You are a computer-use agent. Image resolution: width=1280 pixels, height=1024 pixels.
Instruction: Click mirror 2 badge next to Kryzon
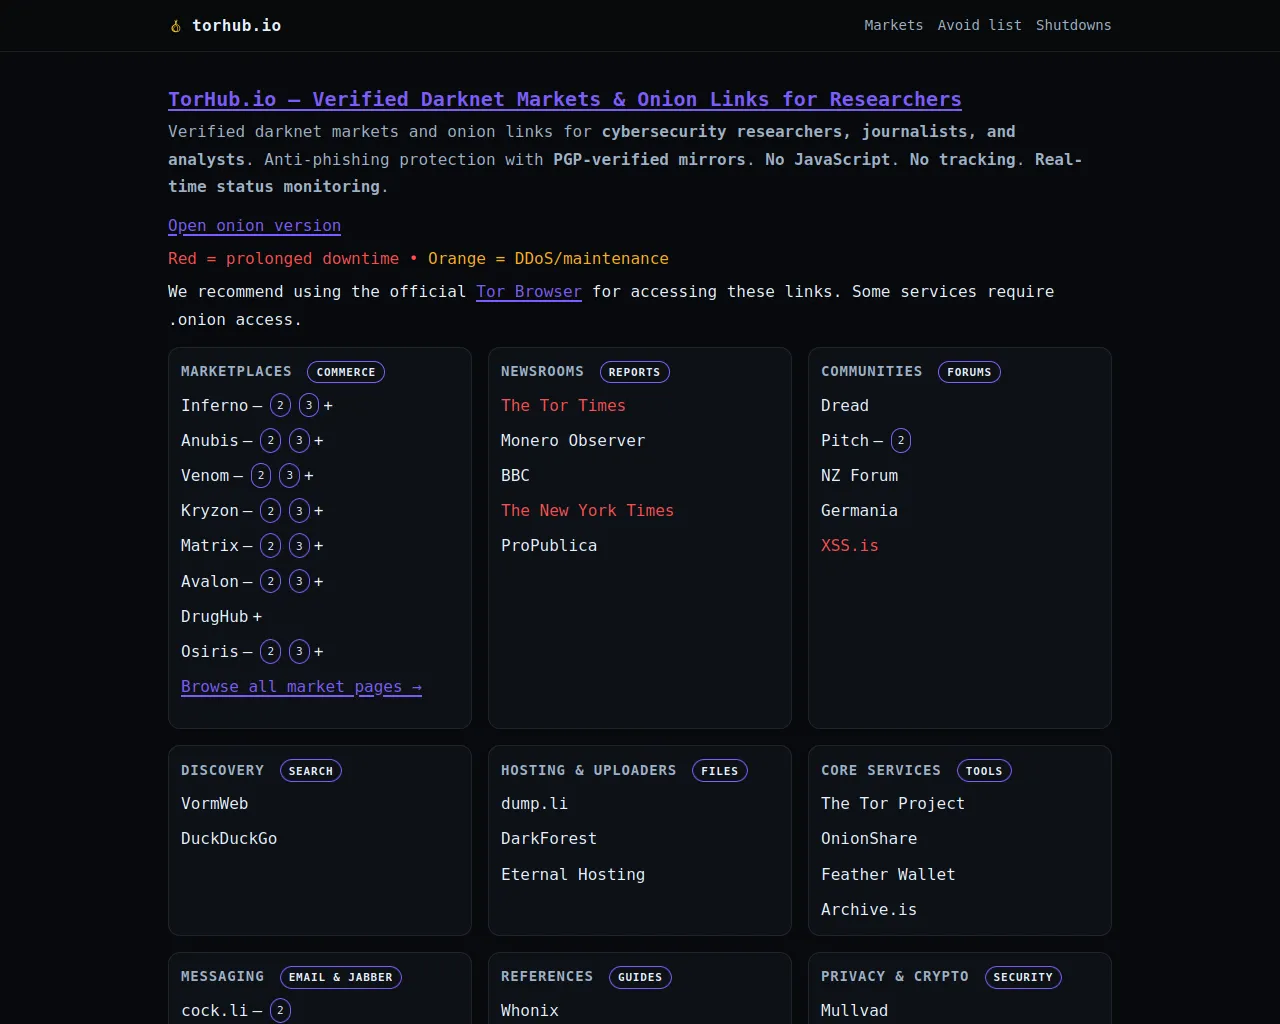tap(270, 510)
